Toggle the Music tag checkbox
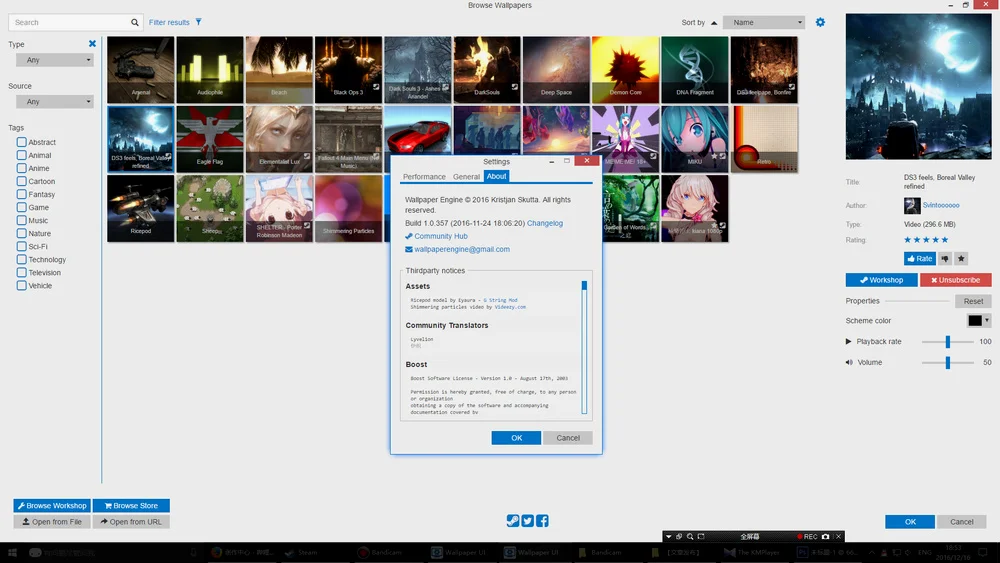Viewport: 1000px width, 563px height. [x=22, y=221]
